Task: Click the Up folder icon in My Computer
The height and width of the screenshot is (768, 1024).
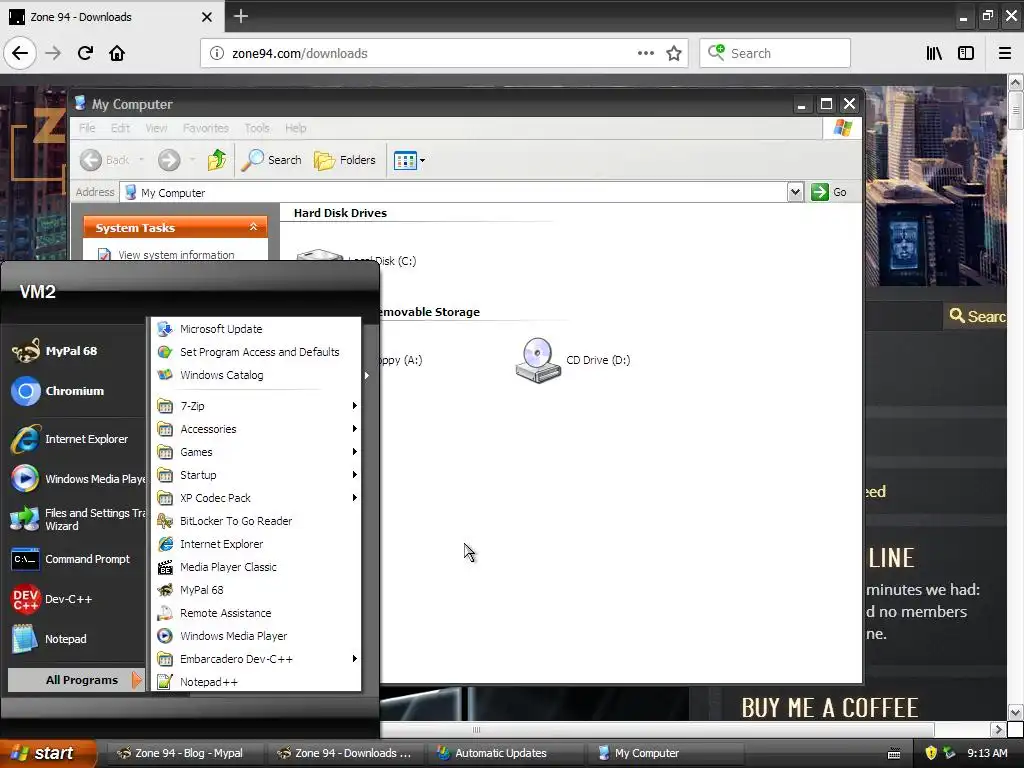Action: coord(217,159)
